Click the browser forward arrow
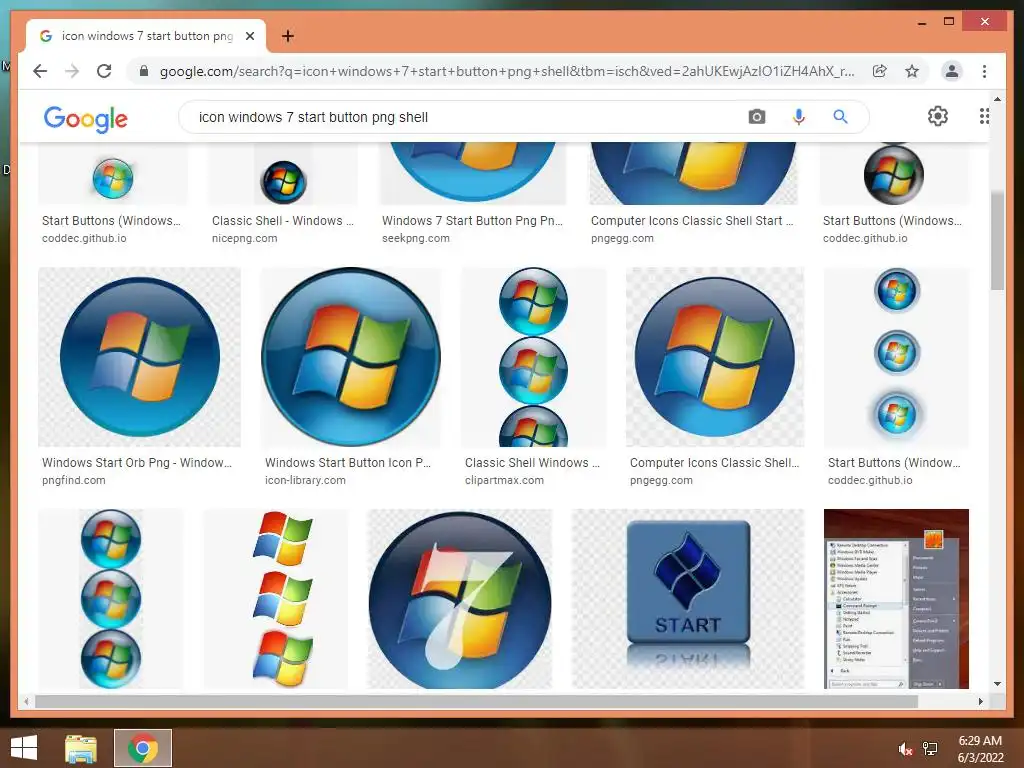The width and height of the screenshot is (1024, 768). pos(72,71)
